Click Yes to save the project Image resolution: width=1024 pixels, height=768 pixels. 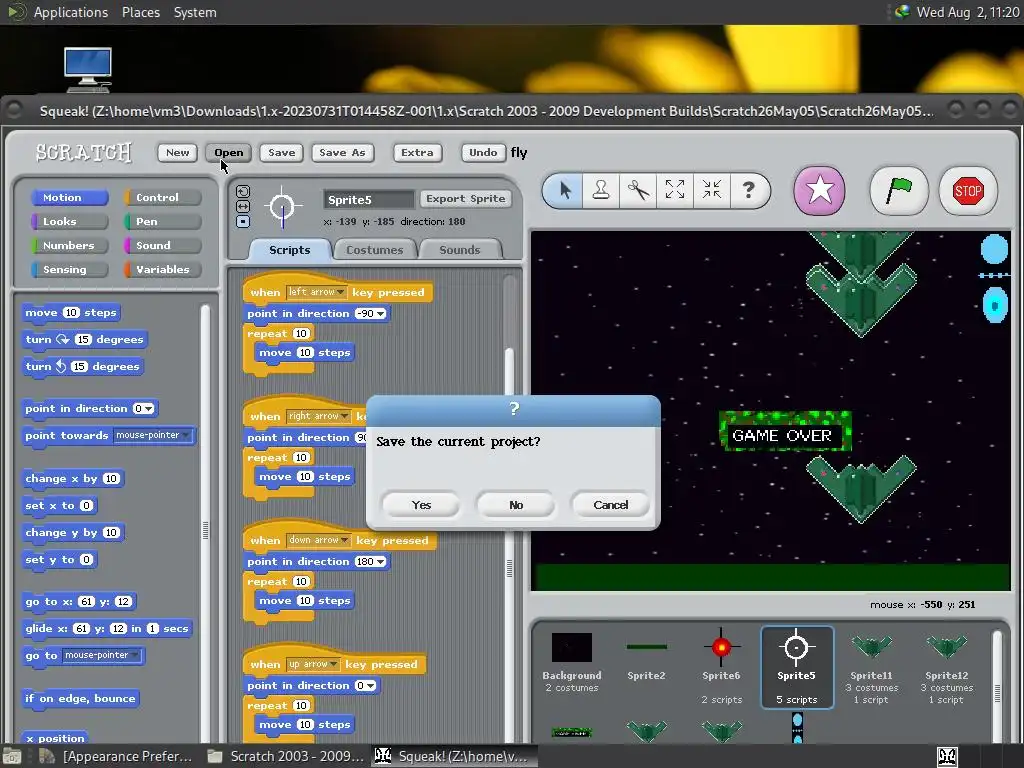pos(421,505)
